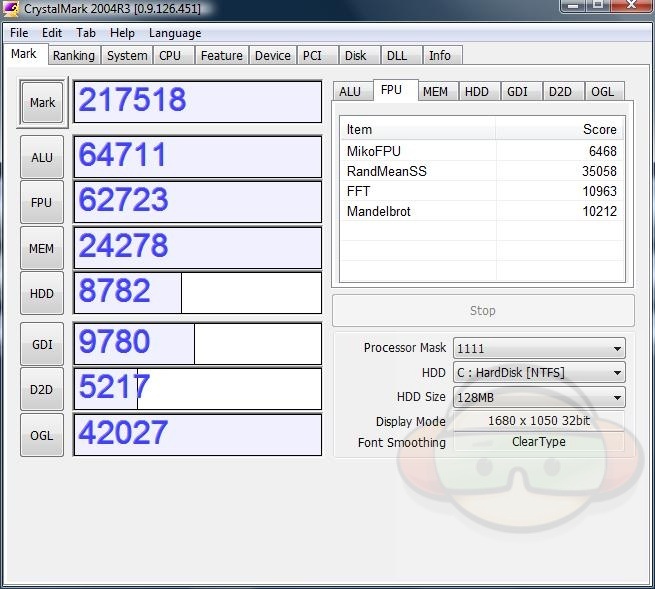Run all benchmarks with Mark button
Image resolution: width=655 pixels, height=589 pixels.
click(42, 102)
